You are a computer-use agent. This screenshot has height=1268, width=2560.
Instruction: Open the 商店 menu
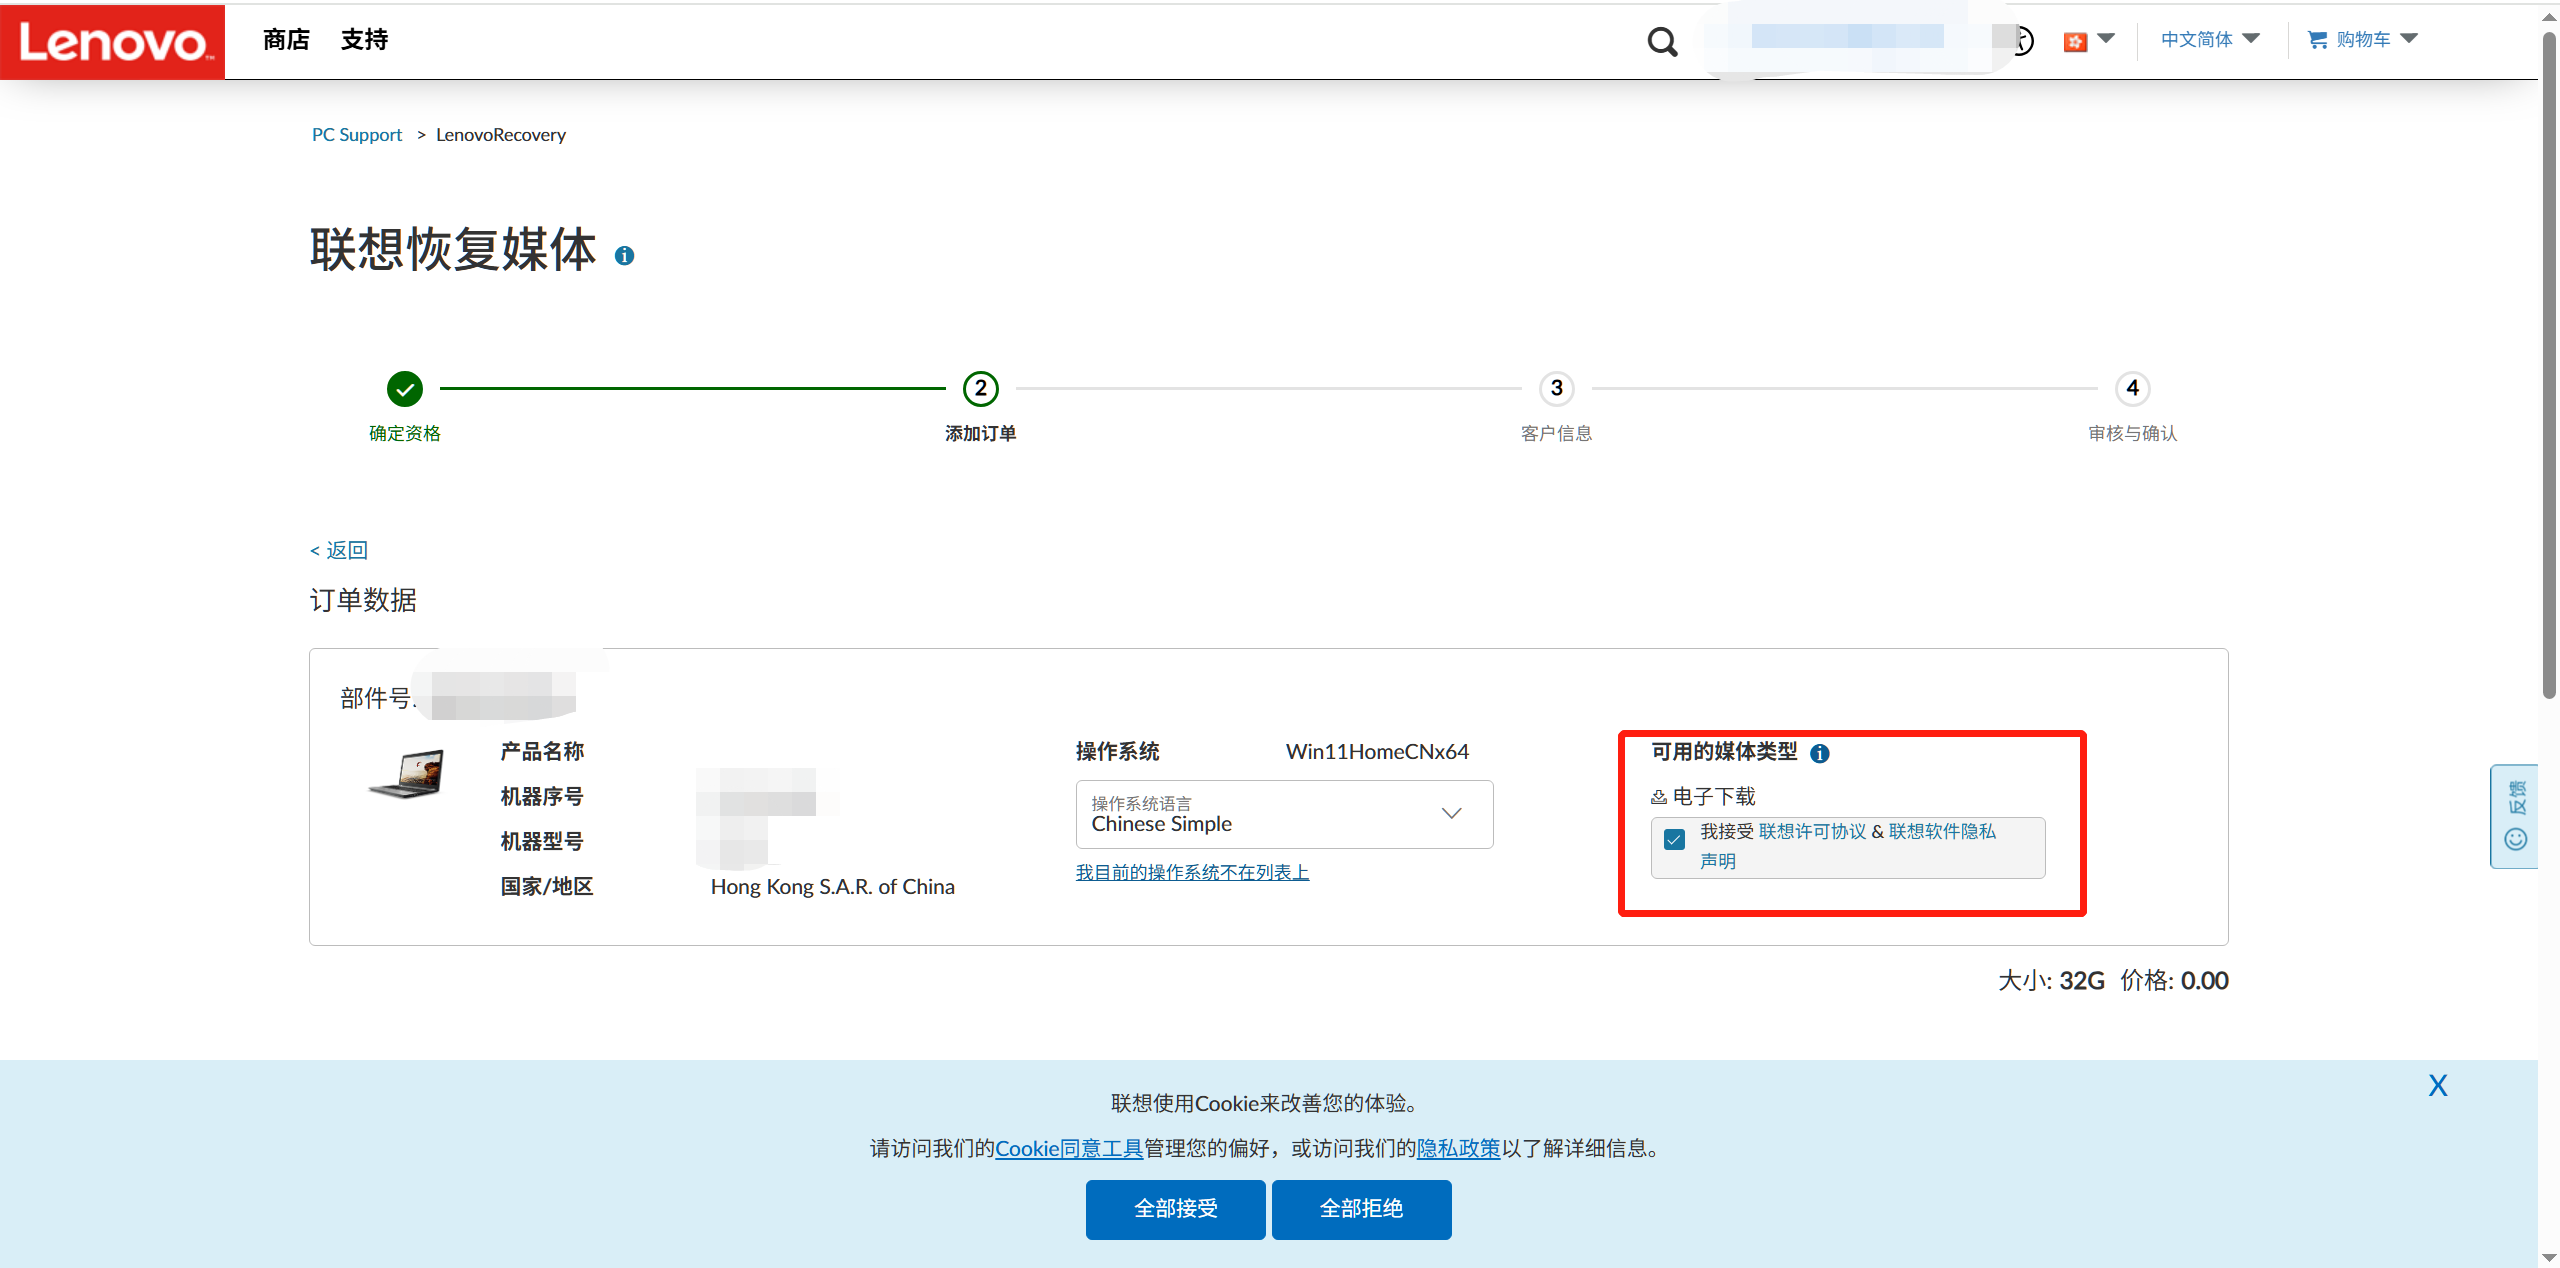click(x=286, y=40)
